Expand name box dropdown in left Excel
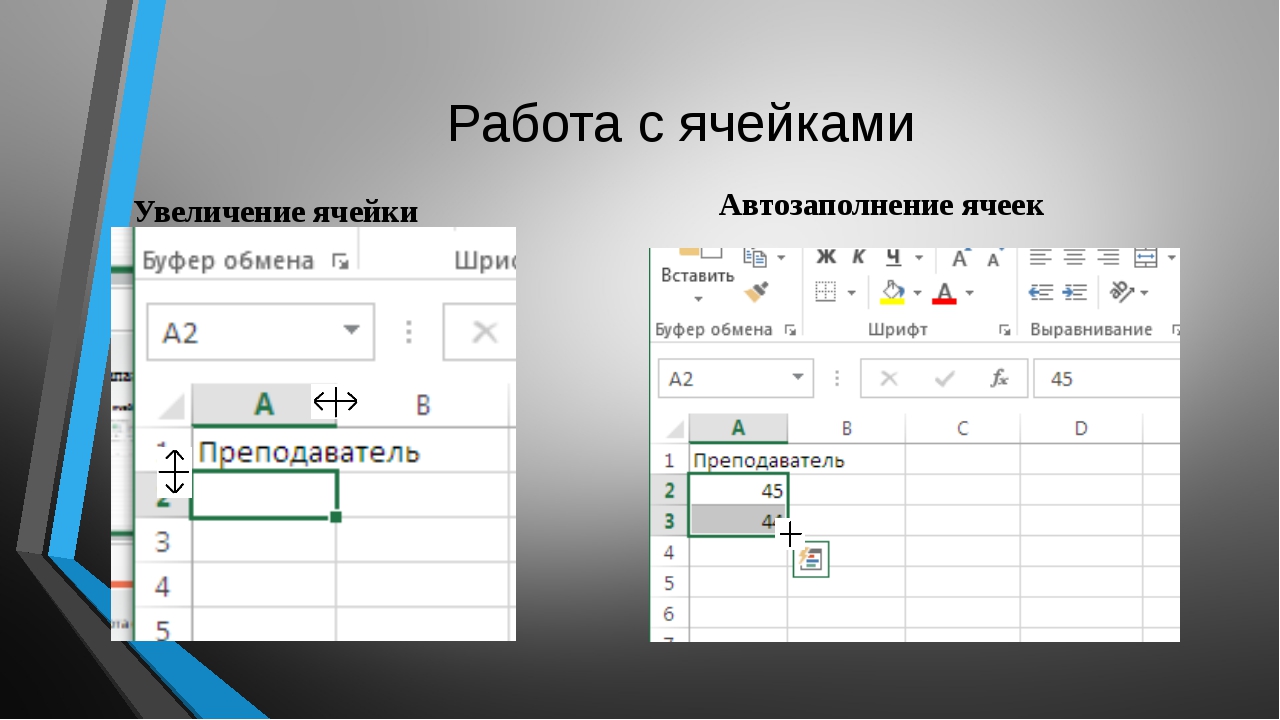The width and height of the screenshot is (1280, 720). pos(351,331)
